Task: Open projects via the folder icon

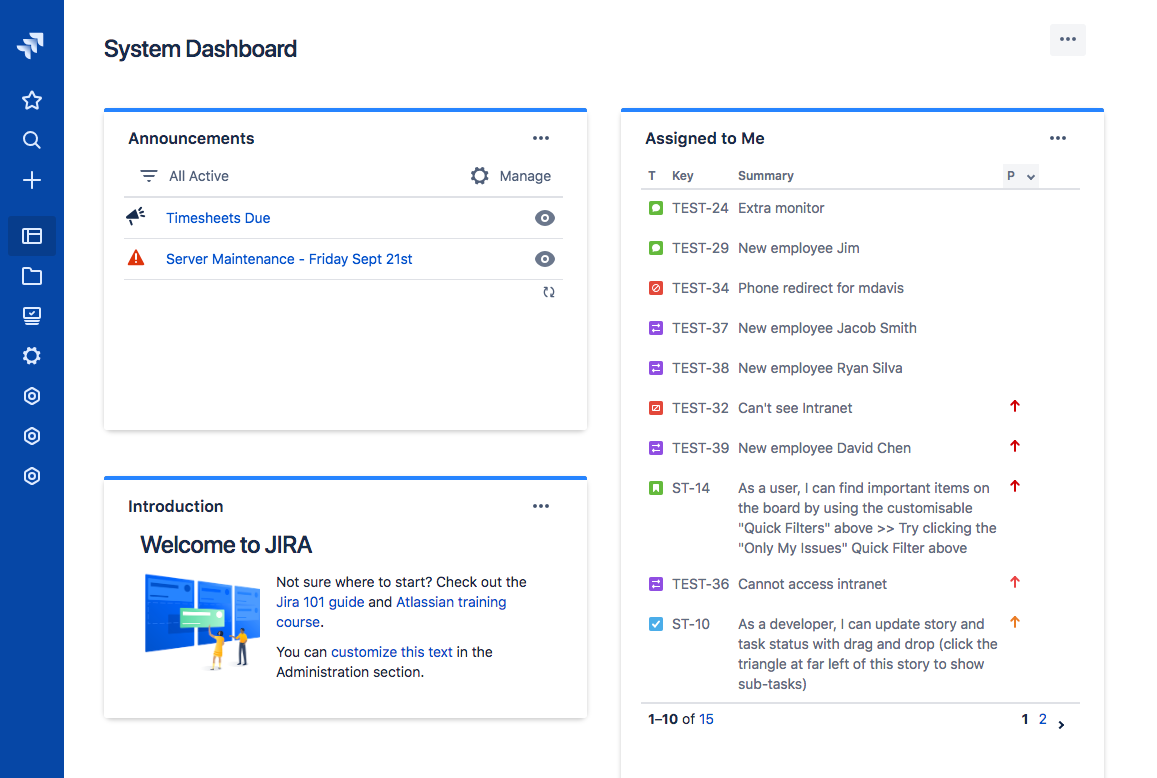Action: tap(32, 276)
